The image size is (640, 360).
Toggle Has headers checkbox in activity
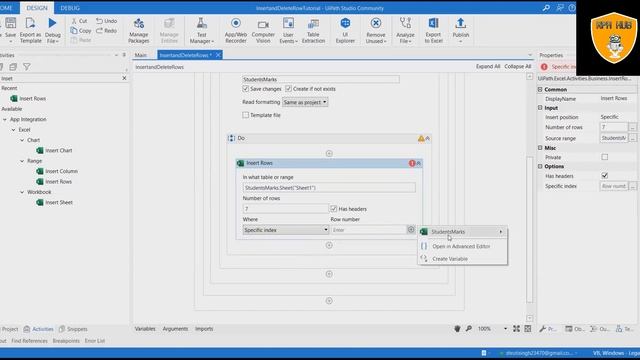[333, 209]
